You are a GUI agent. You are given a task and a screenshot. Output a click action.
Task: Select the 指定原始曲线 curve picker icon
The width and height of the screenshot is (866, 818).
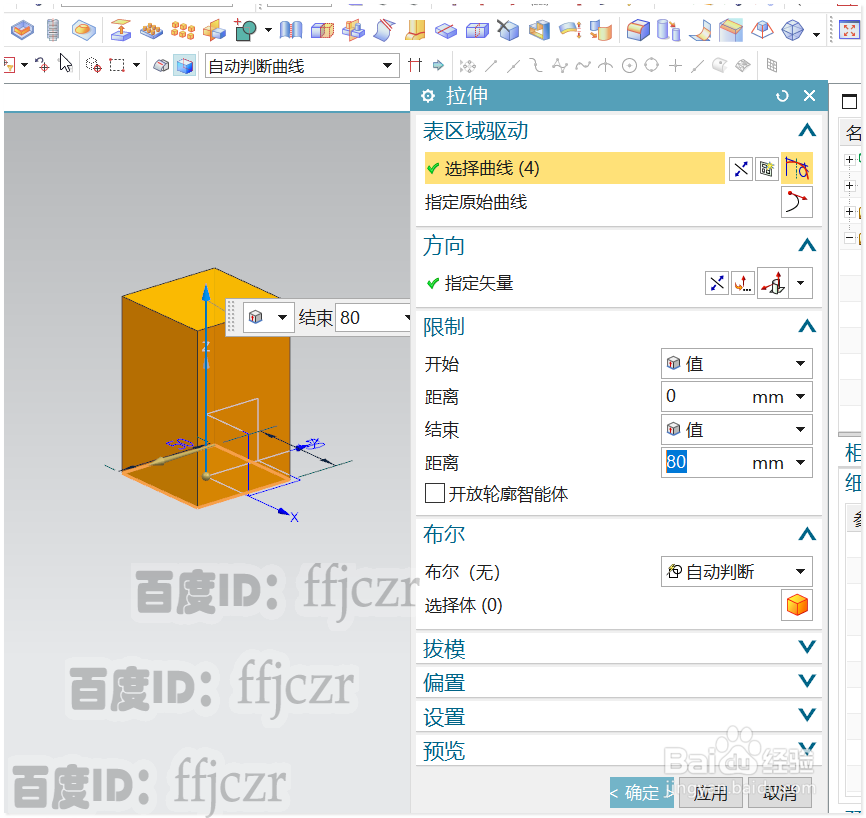[x=797, y=201]
